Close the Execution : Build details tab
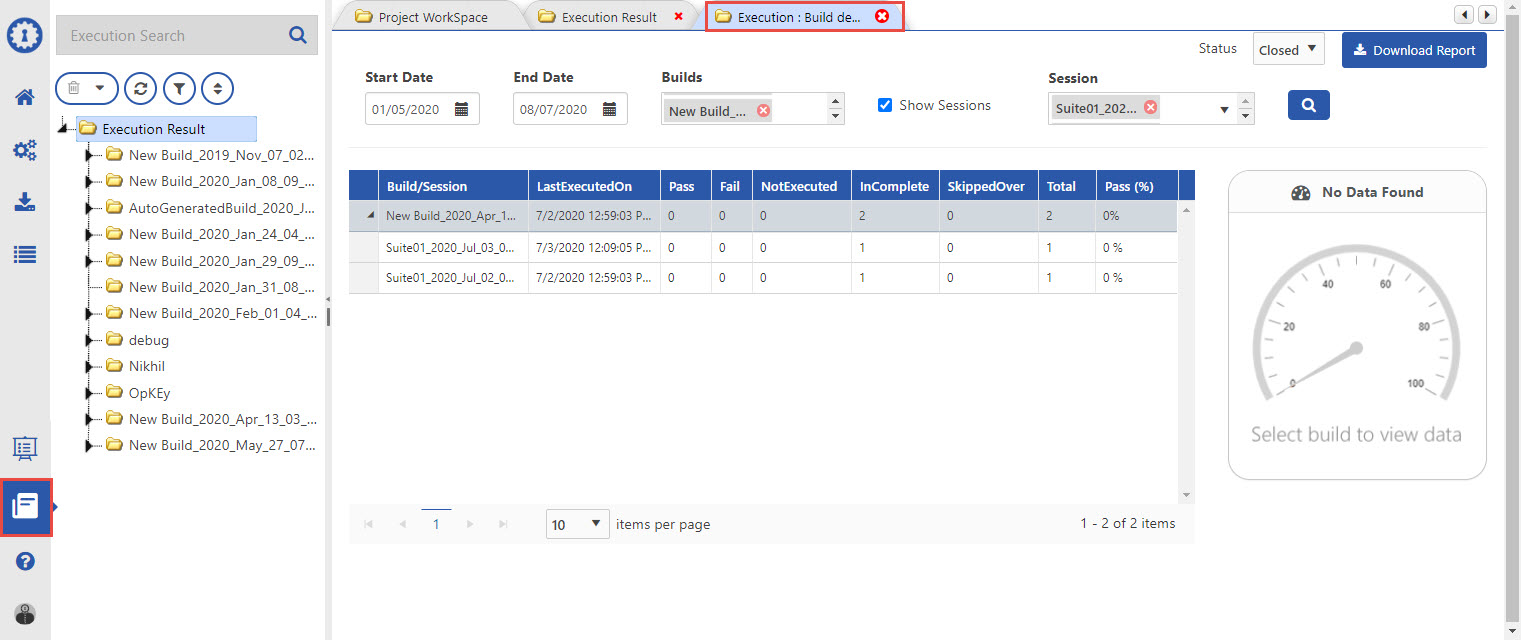This screenshot has width=1521, height=640. pyautogui.click(x=882, y=16)
